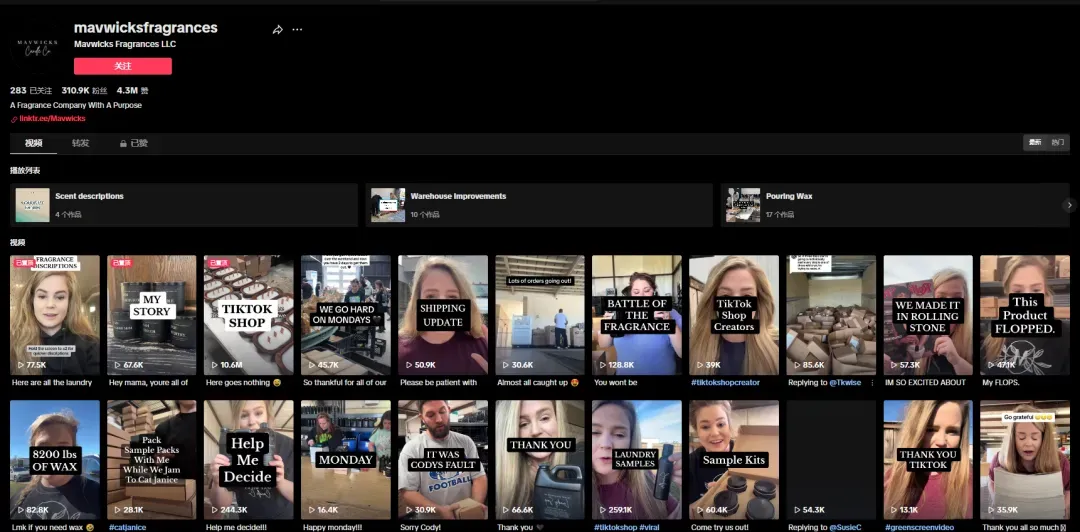Open the MY STORY pinned video
1080x532 pixels.
tap(152, 315)
